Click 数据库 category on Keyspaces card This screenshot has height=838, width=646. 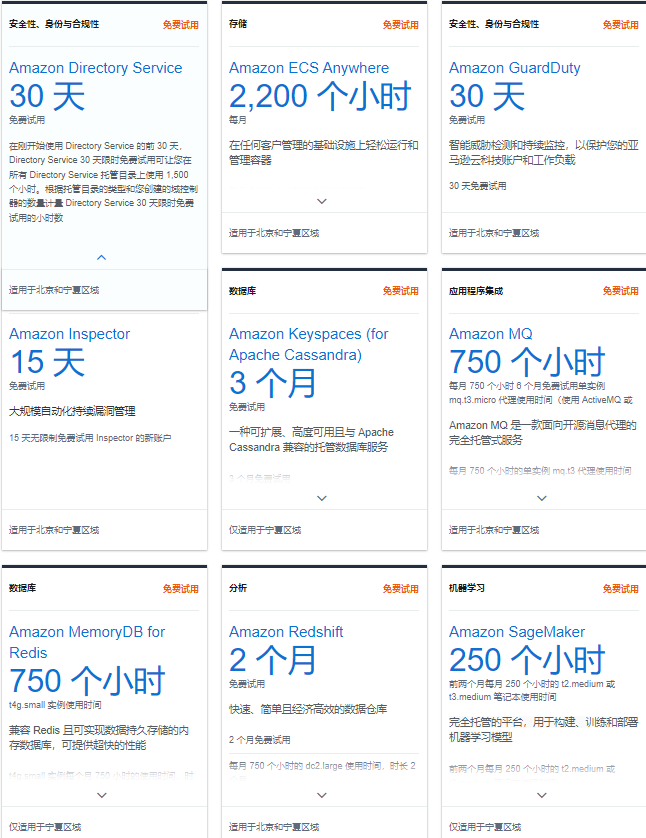pos(243,291)
